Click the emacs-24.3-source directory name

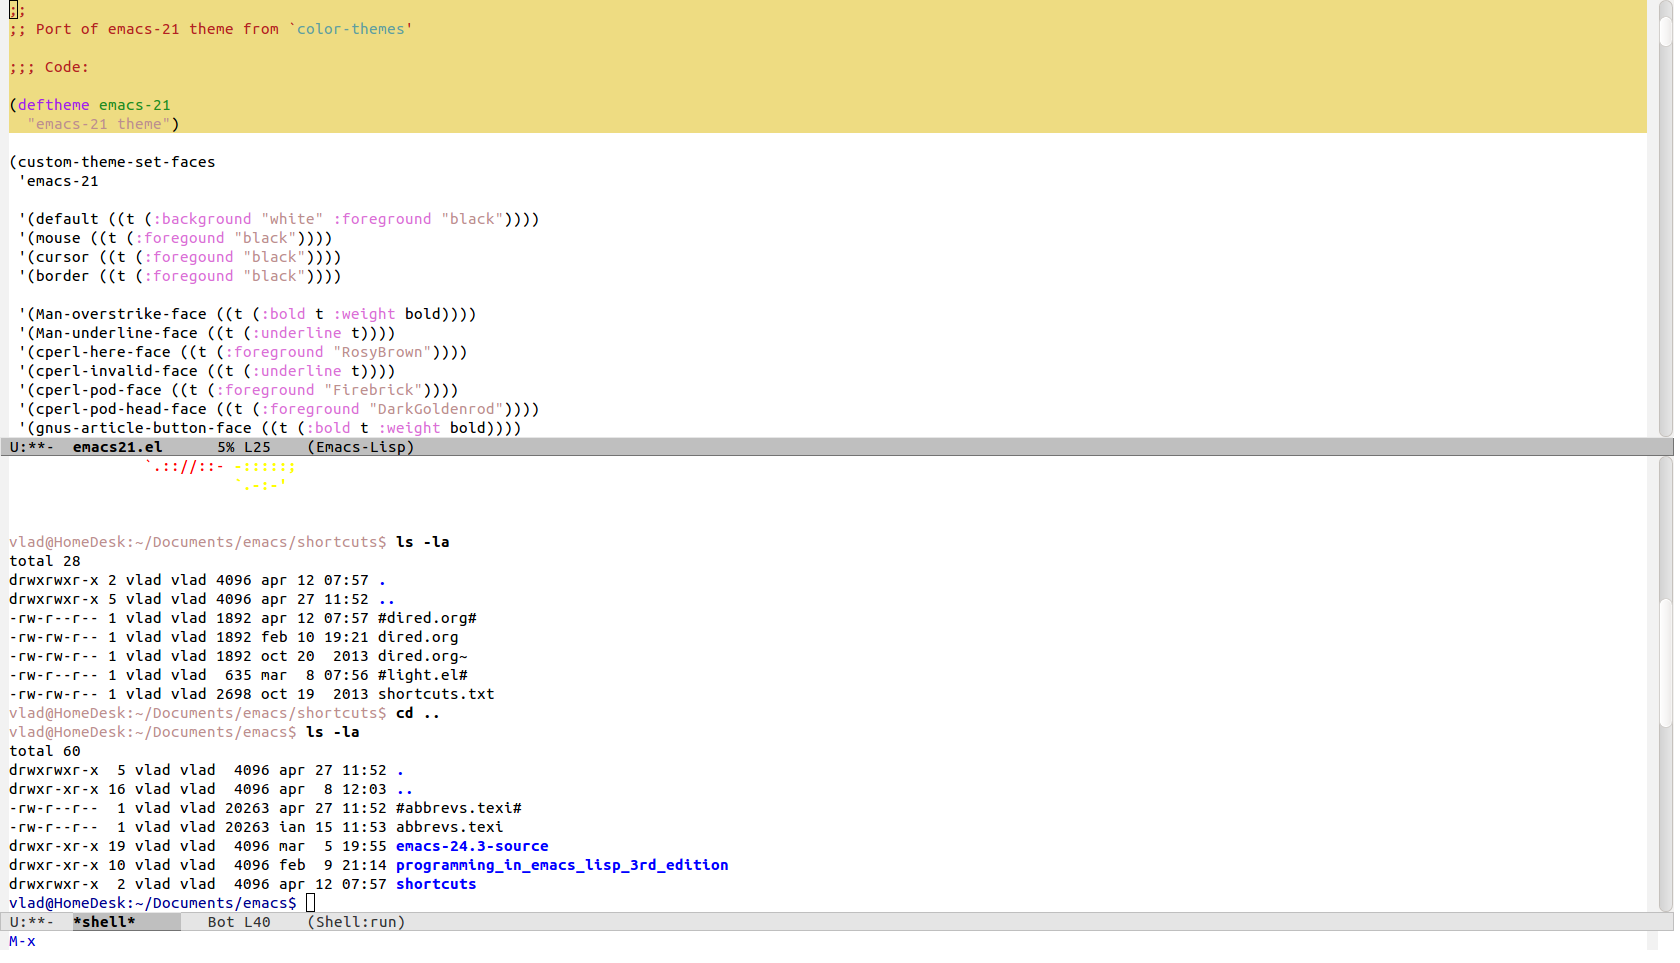(472, 846)
